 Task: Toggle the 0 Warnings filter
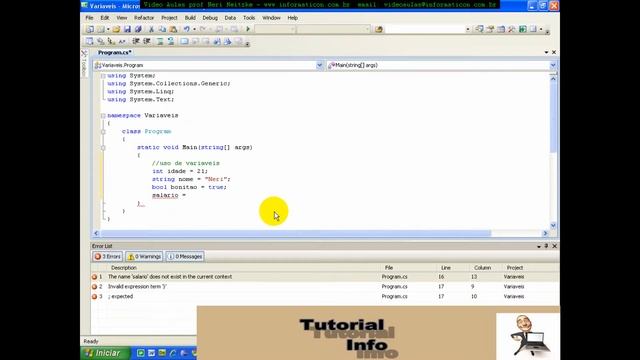pos(144,256)
